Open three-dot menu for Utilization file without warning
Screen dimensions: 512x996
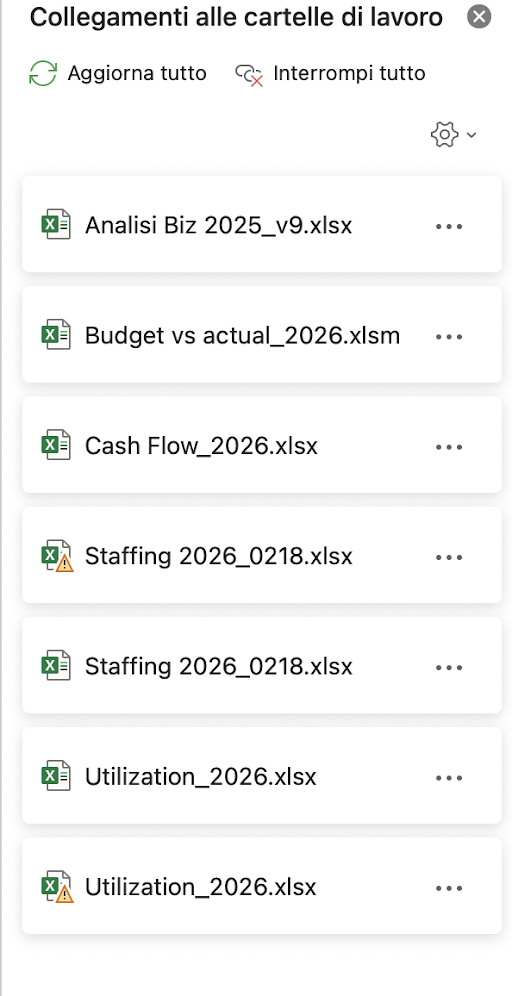449,777
